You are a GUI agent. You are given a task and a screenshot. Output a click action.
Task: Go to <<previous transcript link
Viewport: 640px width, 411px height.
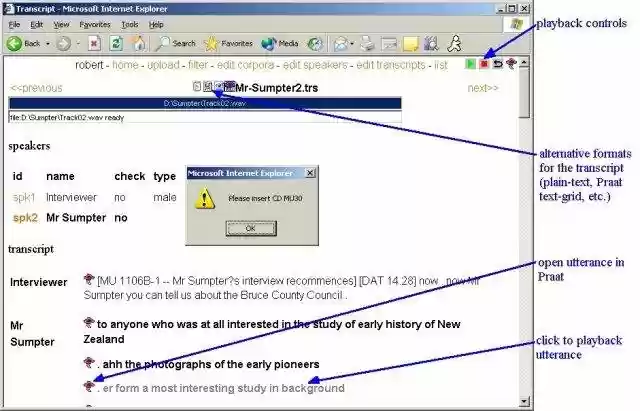point(36,88)
